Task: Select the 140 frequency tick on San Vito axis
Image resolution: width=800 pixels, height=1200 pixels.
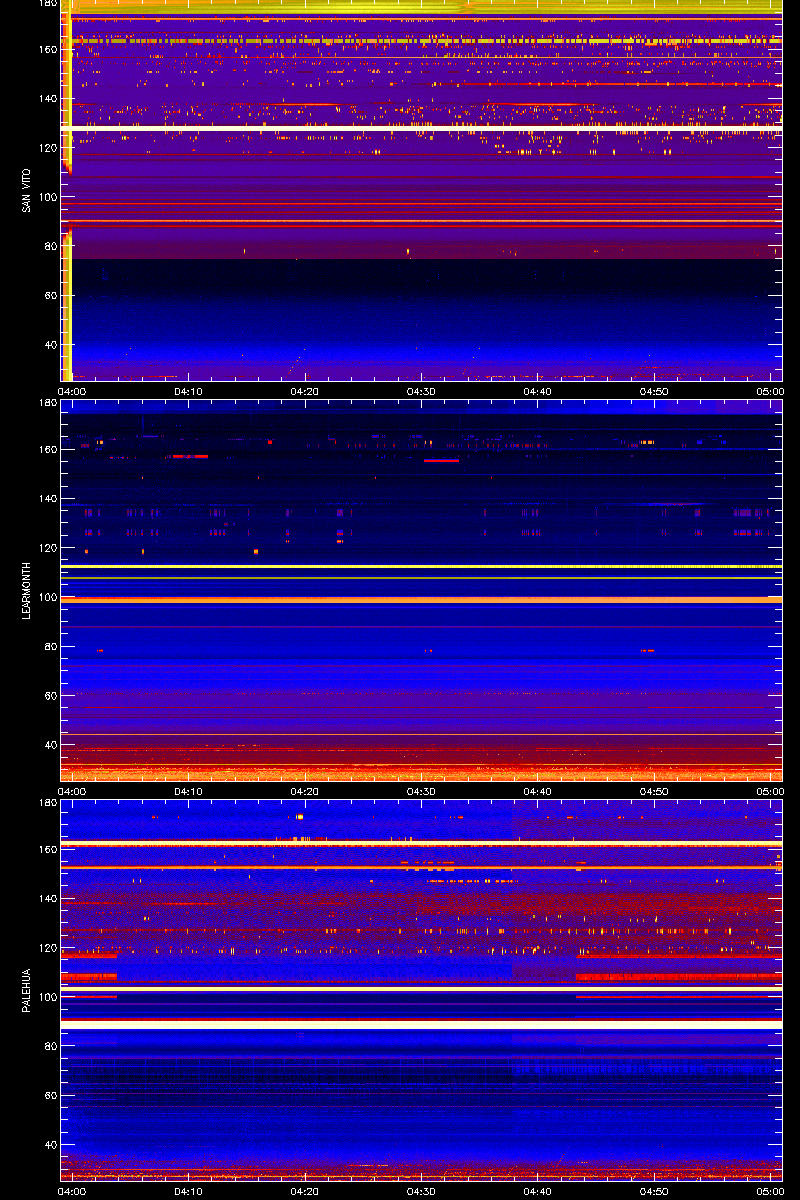Action: tap(48, 98)
